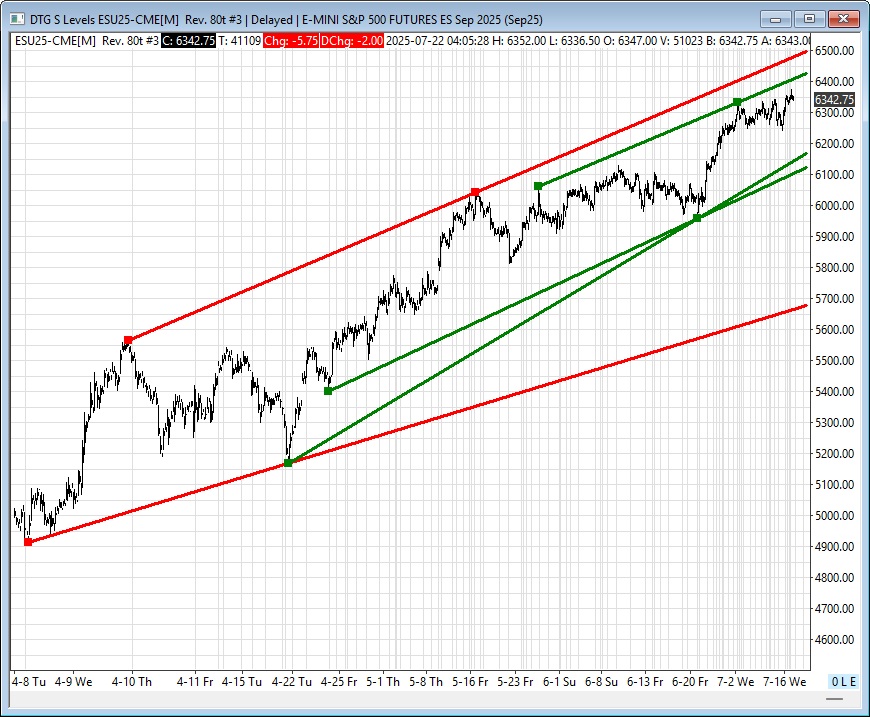870x717 pixels.
Task: Click the 6000.00 price axis label
Action: pyautogui.click(x=834, y=205)
